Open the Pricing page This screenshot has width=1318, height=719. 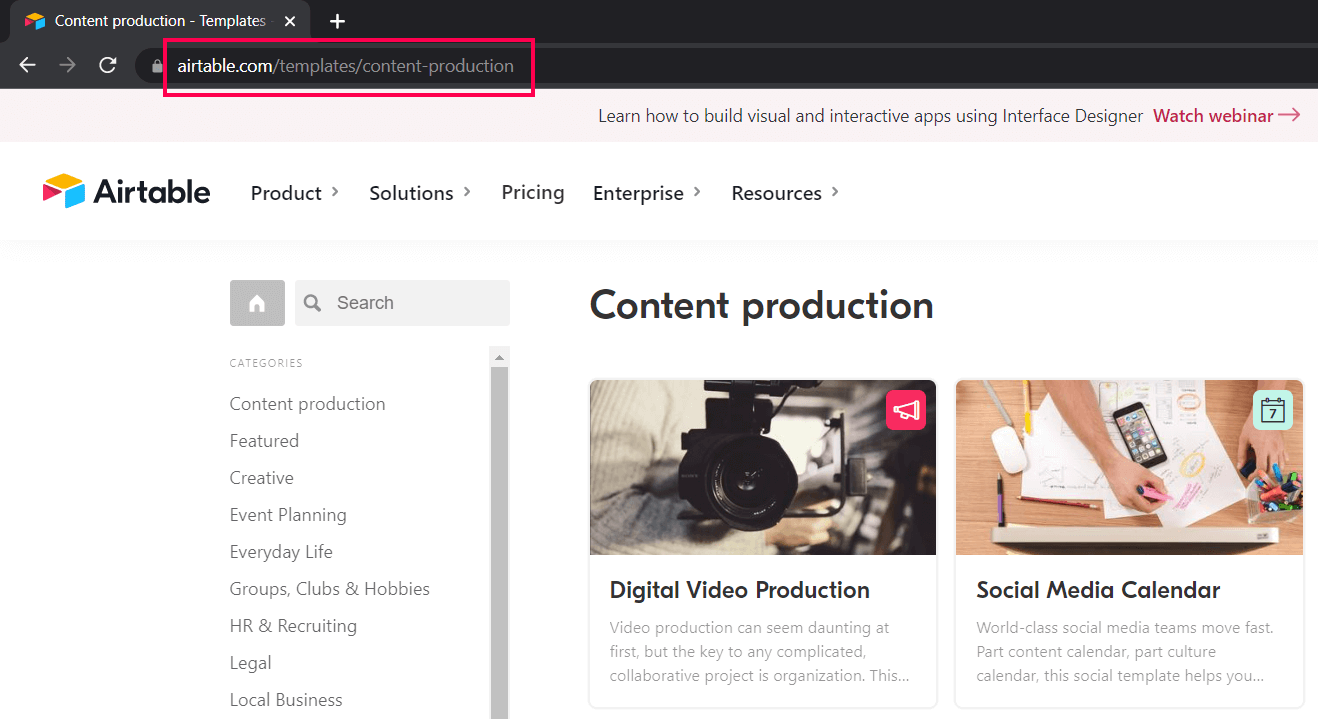coord(532,192)
